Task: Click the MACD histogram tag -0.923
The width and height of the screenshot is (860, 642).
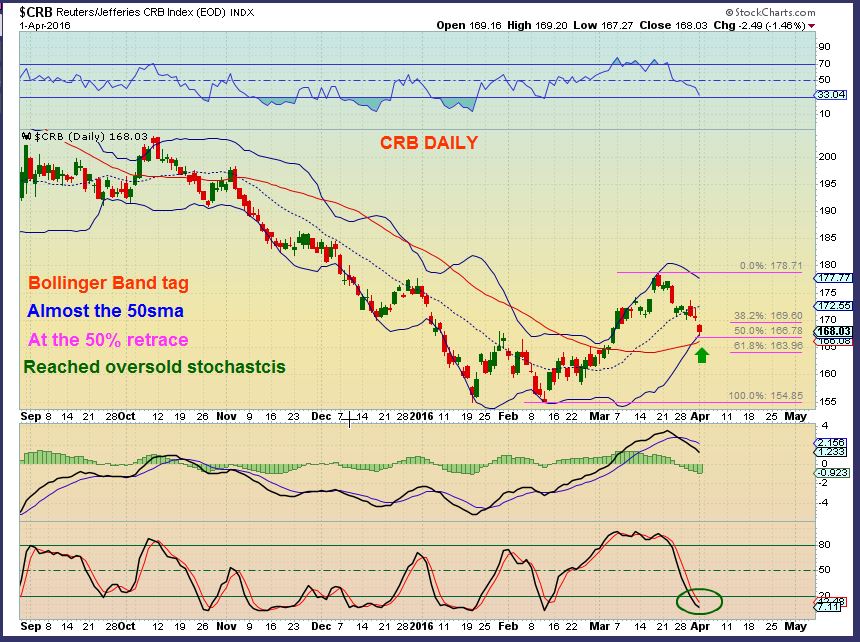Action: tap(831, 473)
